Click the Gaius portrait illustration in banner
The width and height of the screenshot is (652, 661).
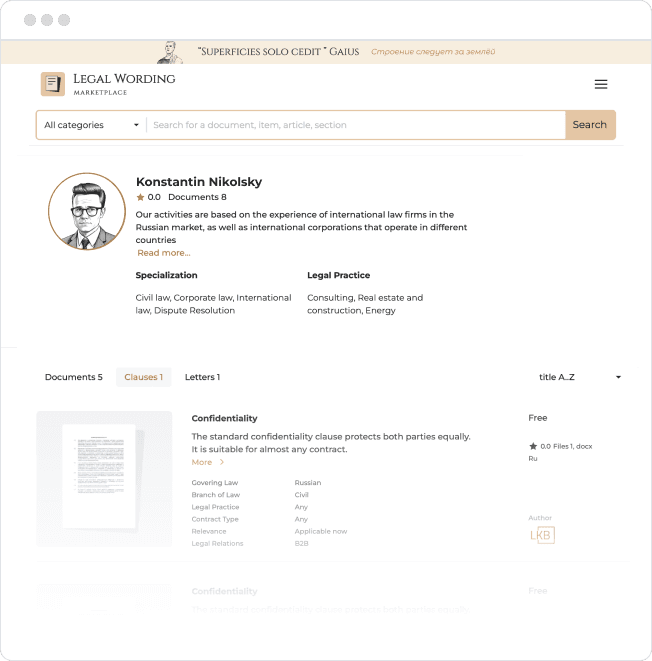pyautogui.click(x=174, y=52)
